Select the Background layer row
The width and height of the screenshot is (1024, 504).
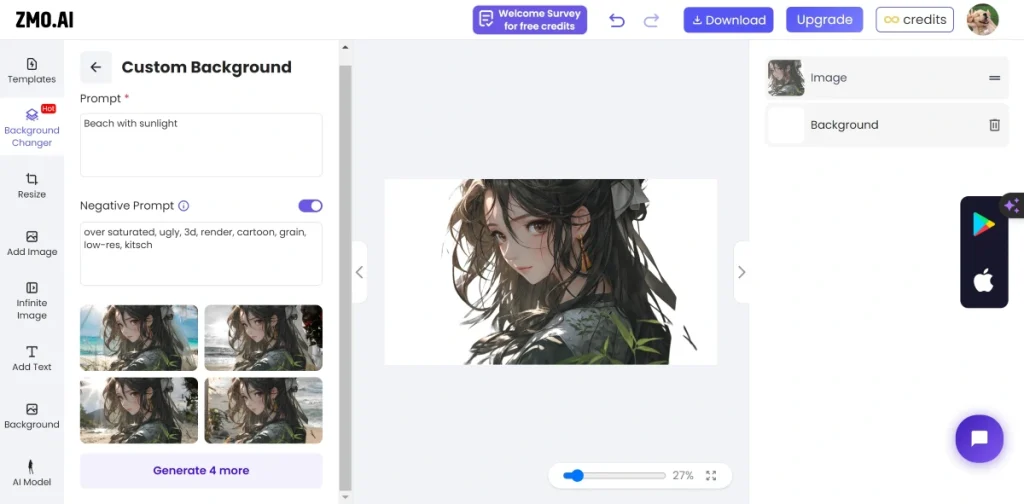click(x=887, y=125)
